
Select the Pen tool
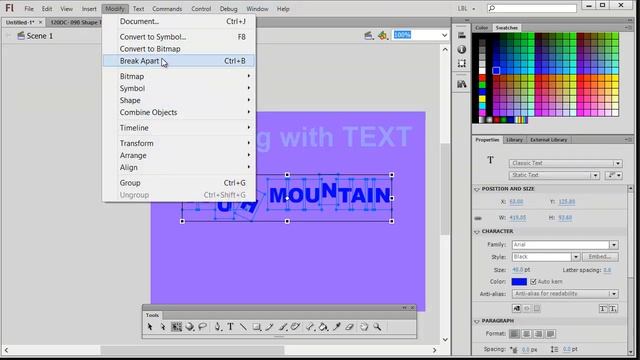[x=218, y=327]
